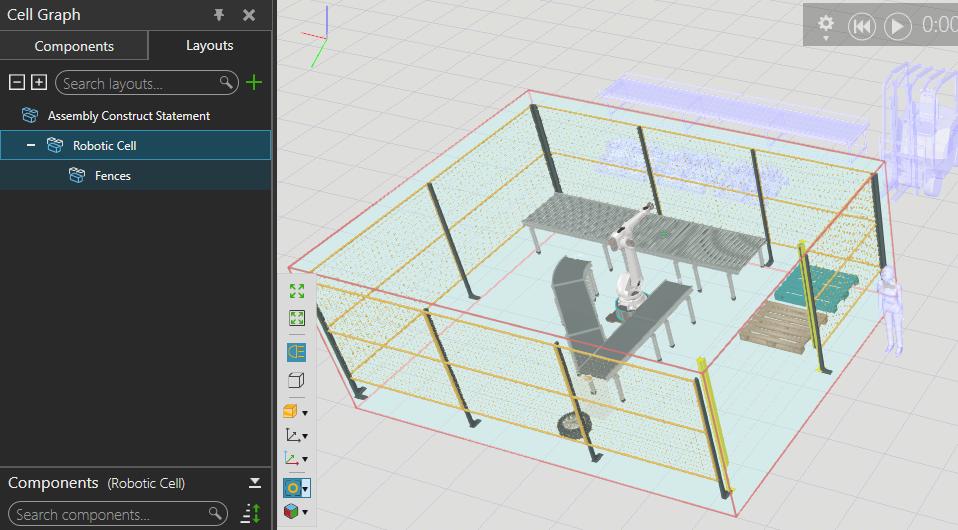
Task: Select the curved conveyor in viewport
Action: coord(576,306)
